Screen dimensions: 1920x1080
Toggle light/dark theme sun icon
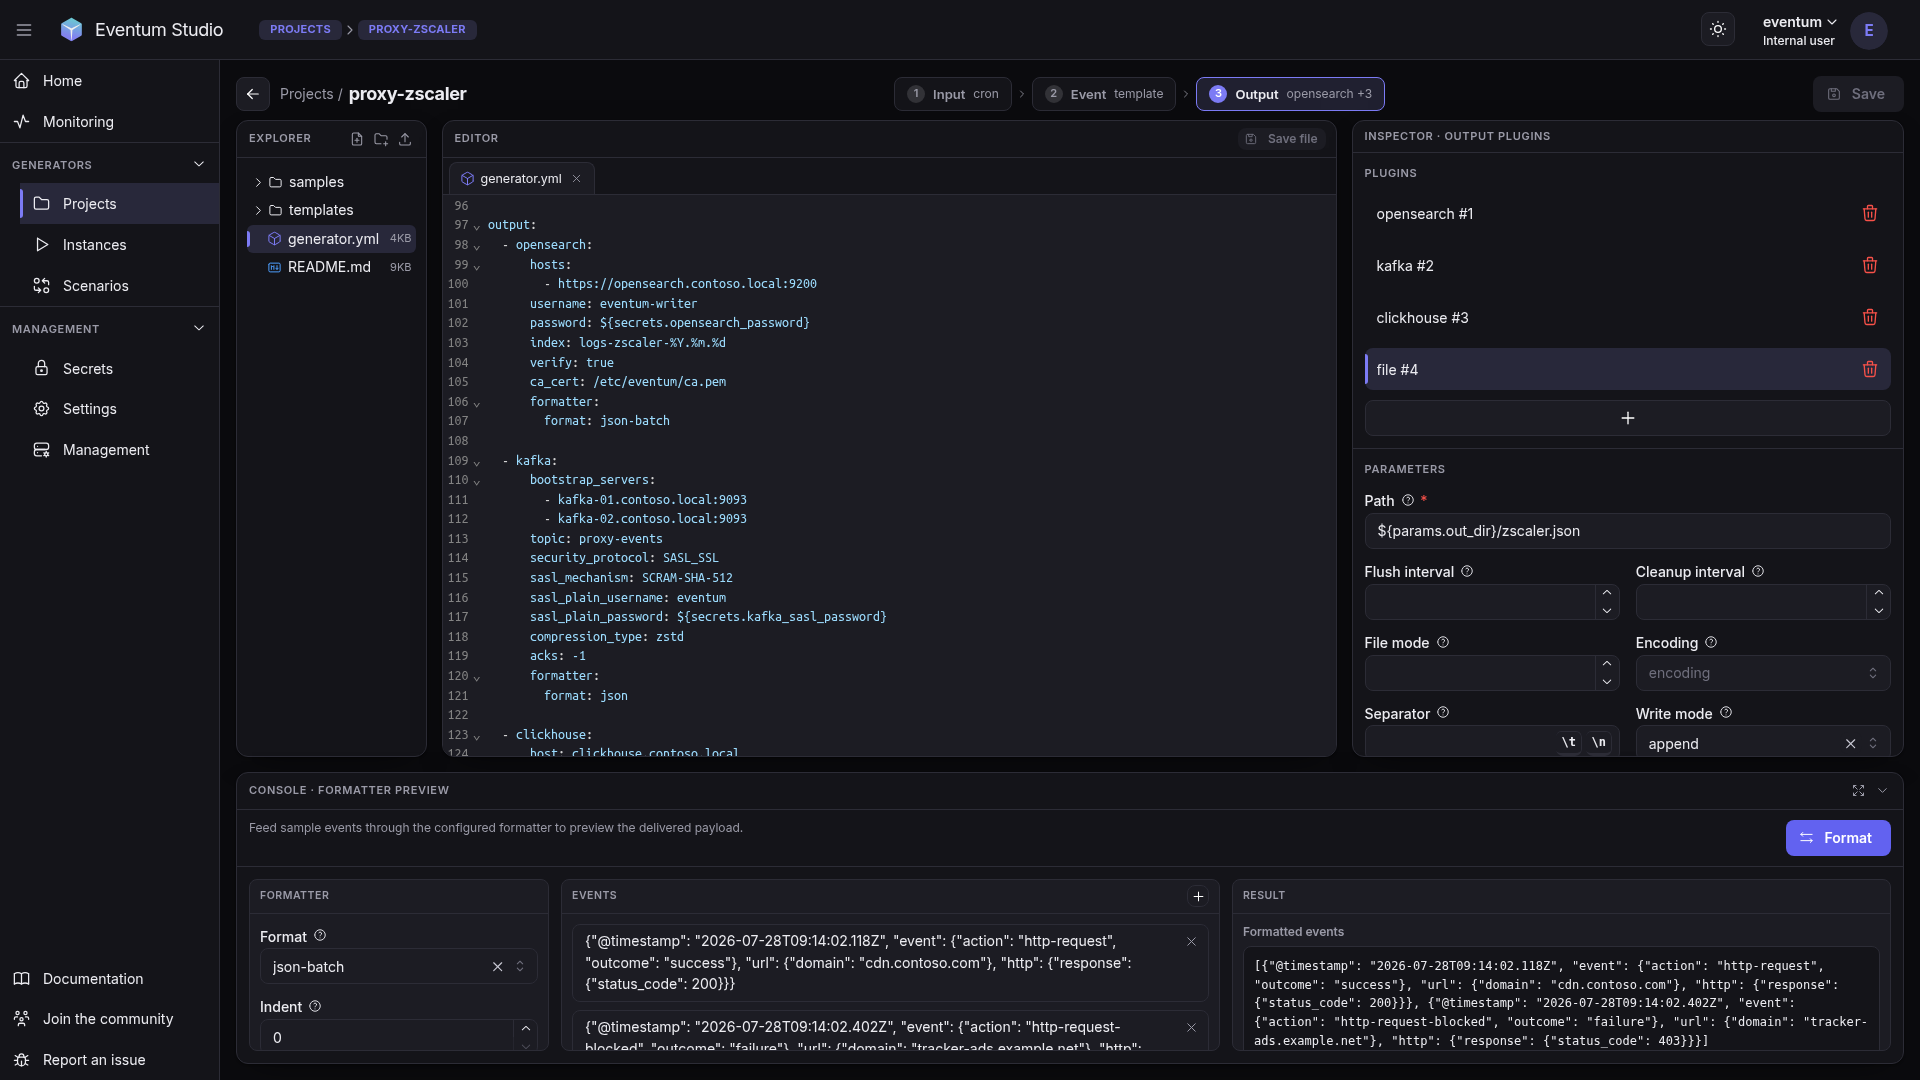[1718, 30]
